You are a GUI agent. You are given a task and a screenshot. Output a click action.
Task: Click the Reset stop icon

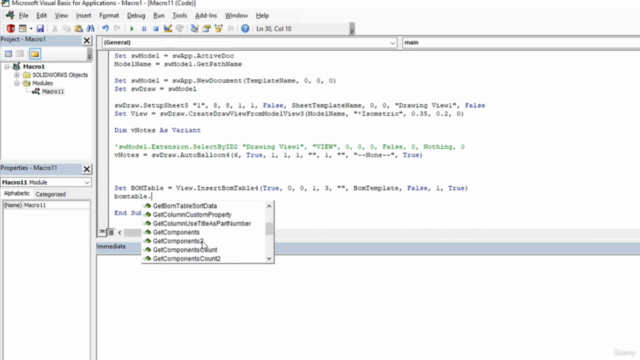[156, 29]
